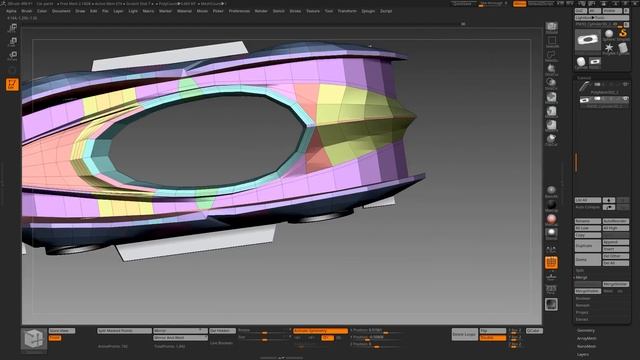Open the Transform menu
The height and width of the screenshot is (360, 640).
click(347, 11)
